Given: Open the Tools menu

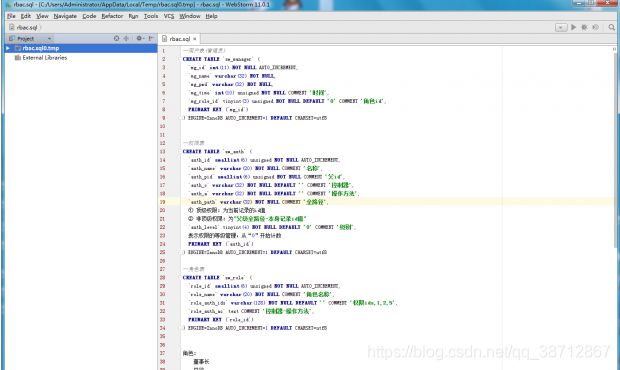Looking at the screenshot, I should (x=151, y=16).
